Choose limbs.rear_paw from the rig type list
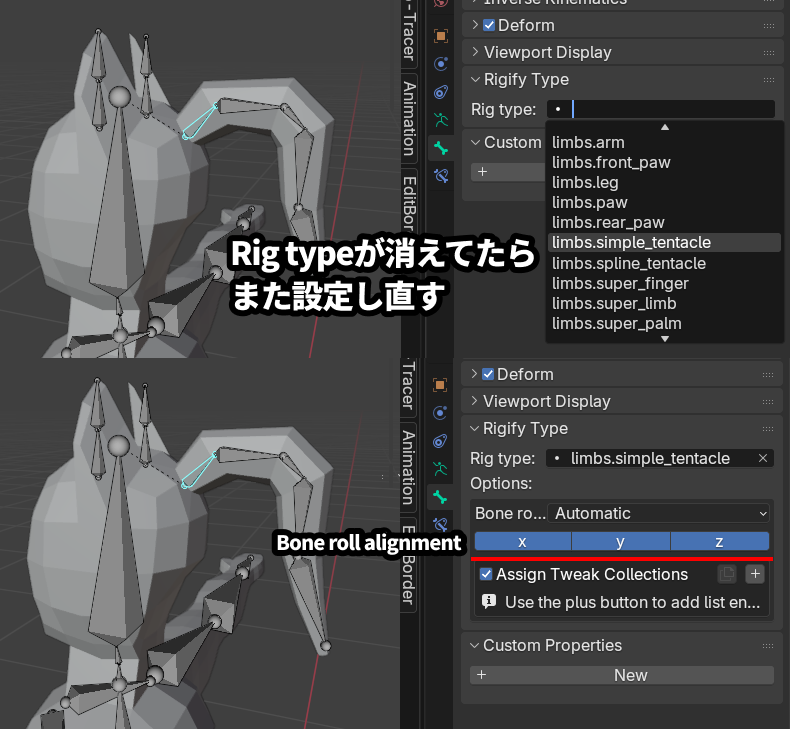 click(x=664, y=223)
